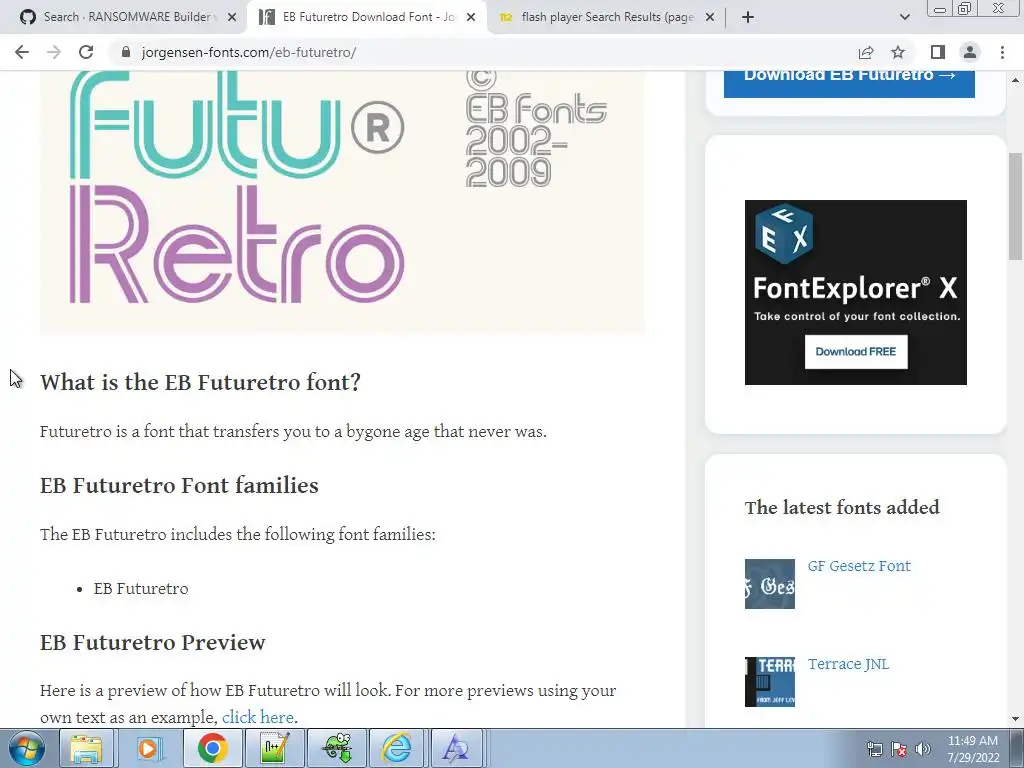Click the scrollbar up arrow
Viewport: 1024px width, 768px height.
coord(1016,80)
